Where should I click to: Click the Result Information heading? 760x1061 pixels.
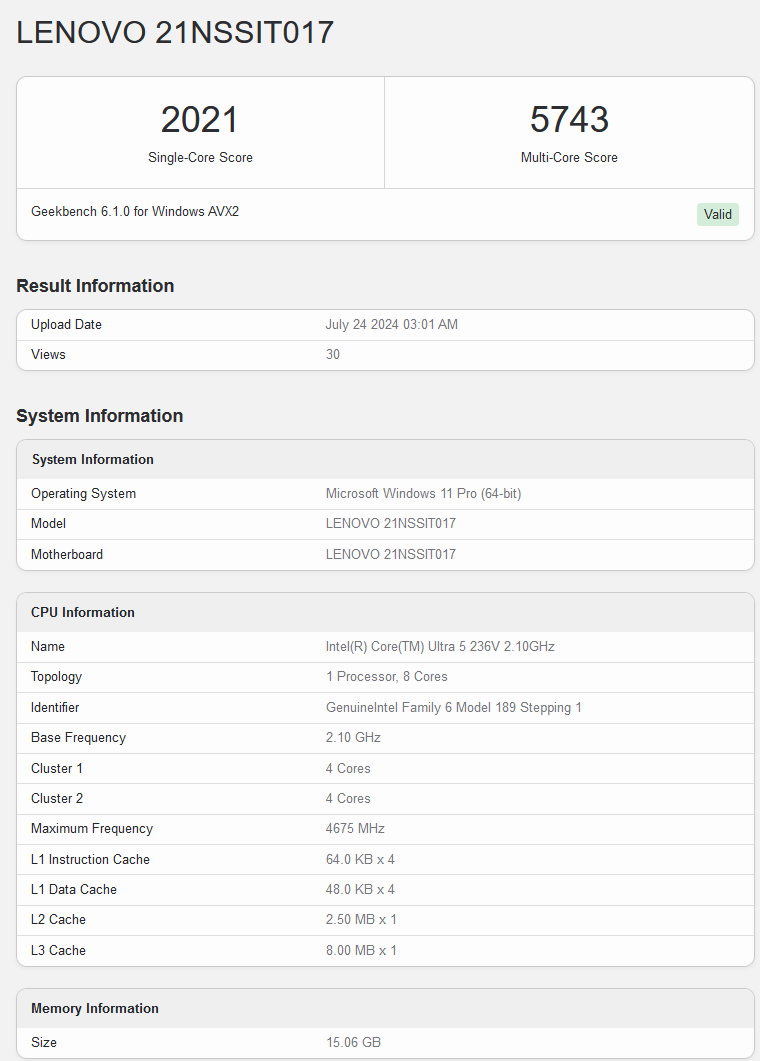tap(95, 286)
